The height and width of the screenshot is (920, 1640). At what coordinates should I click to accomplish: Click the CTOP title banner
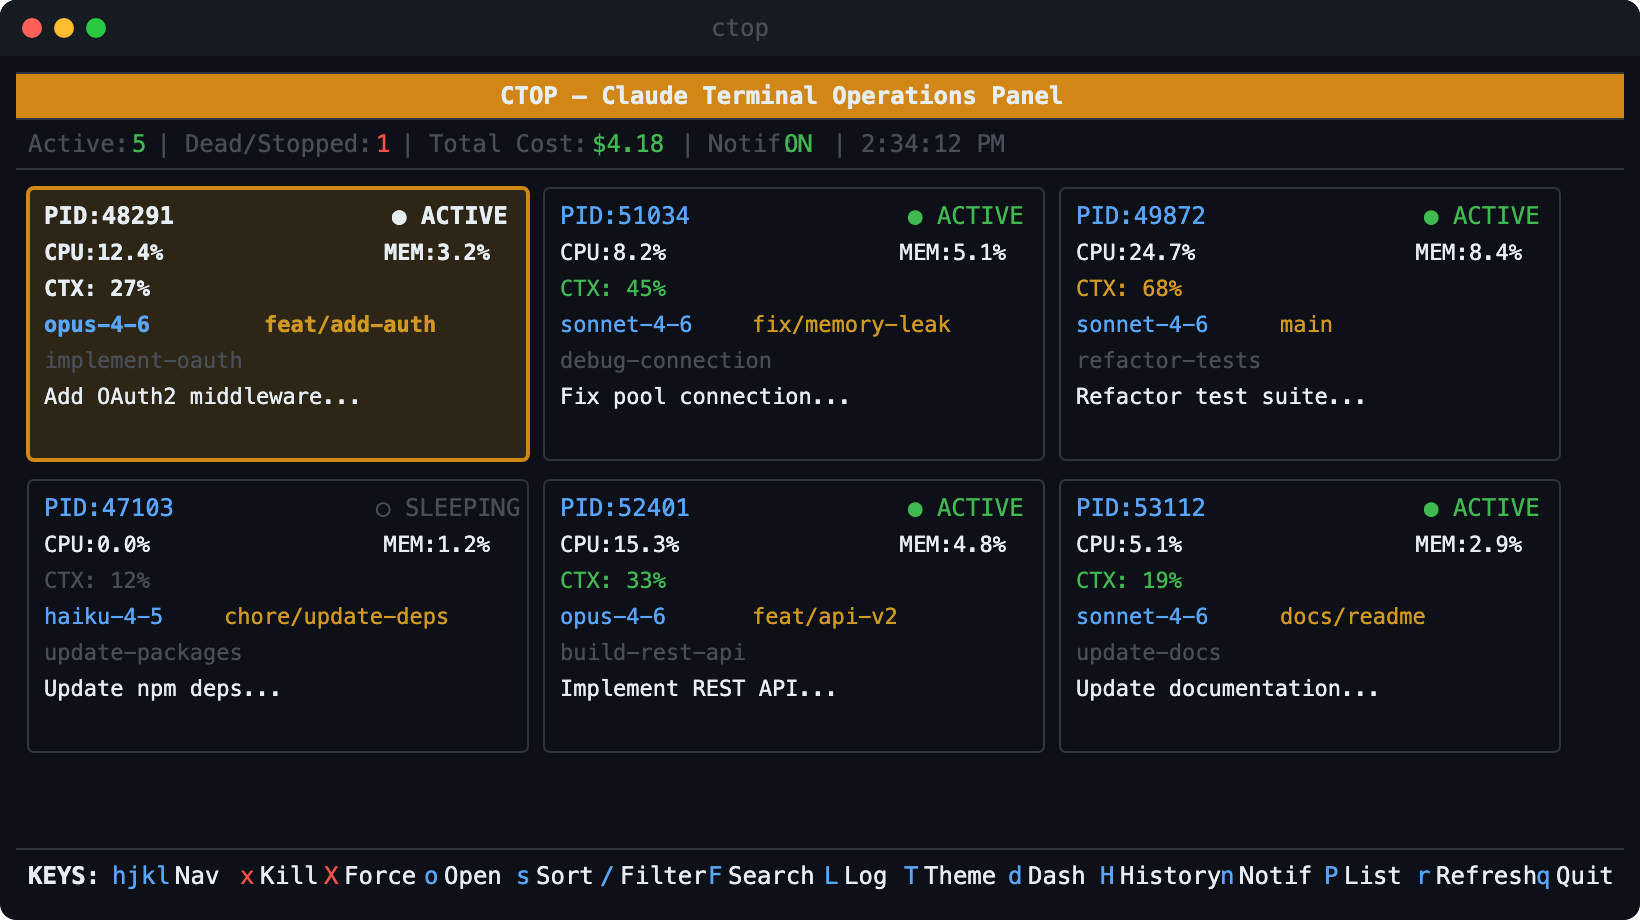point(820,96)
